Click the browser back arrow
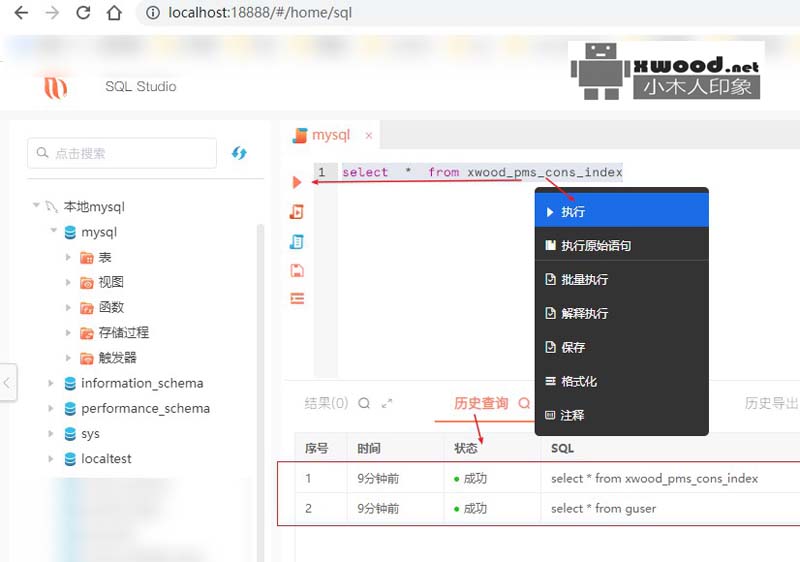The image size is (800, 562). point(21,13)
